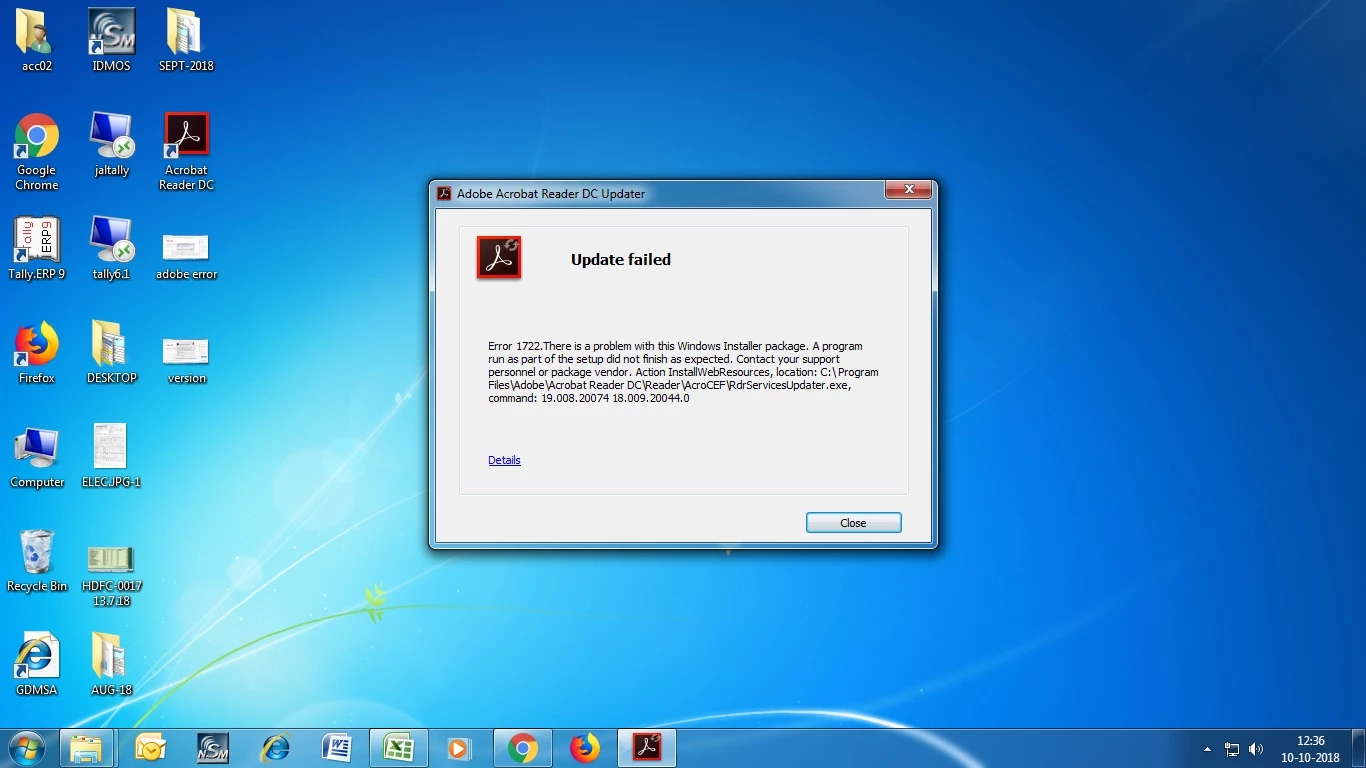Open the Outlook taskbar icon

tap(150, 748)
